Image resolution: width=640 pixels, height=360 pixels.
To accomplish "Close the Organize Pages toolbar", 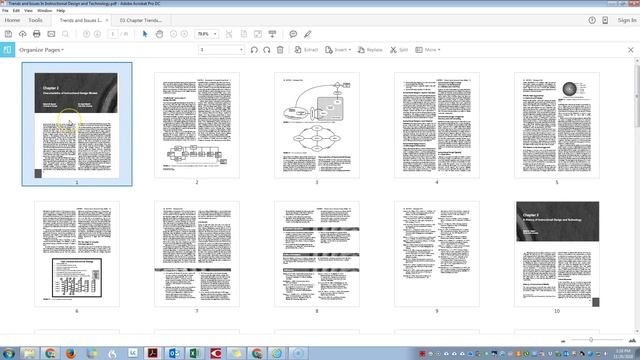I will (631, 50).
